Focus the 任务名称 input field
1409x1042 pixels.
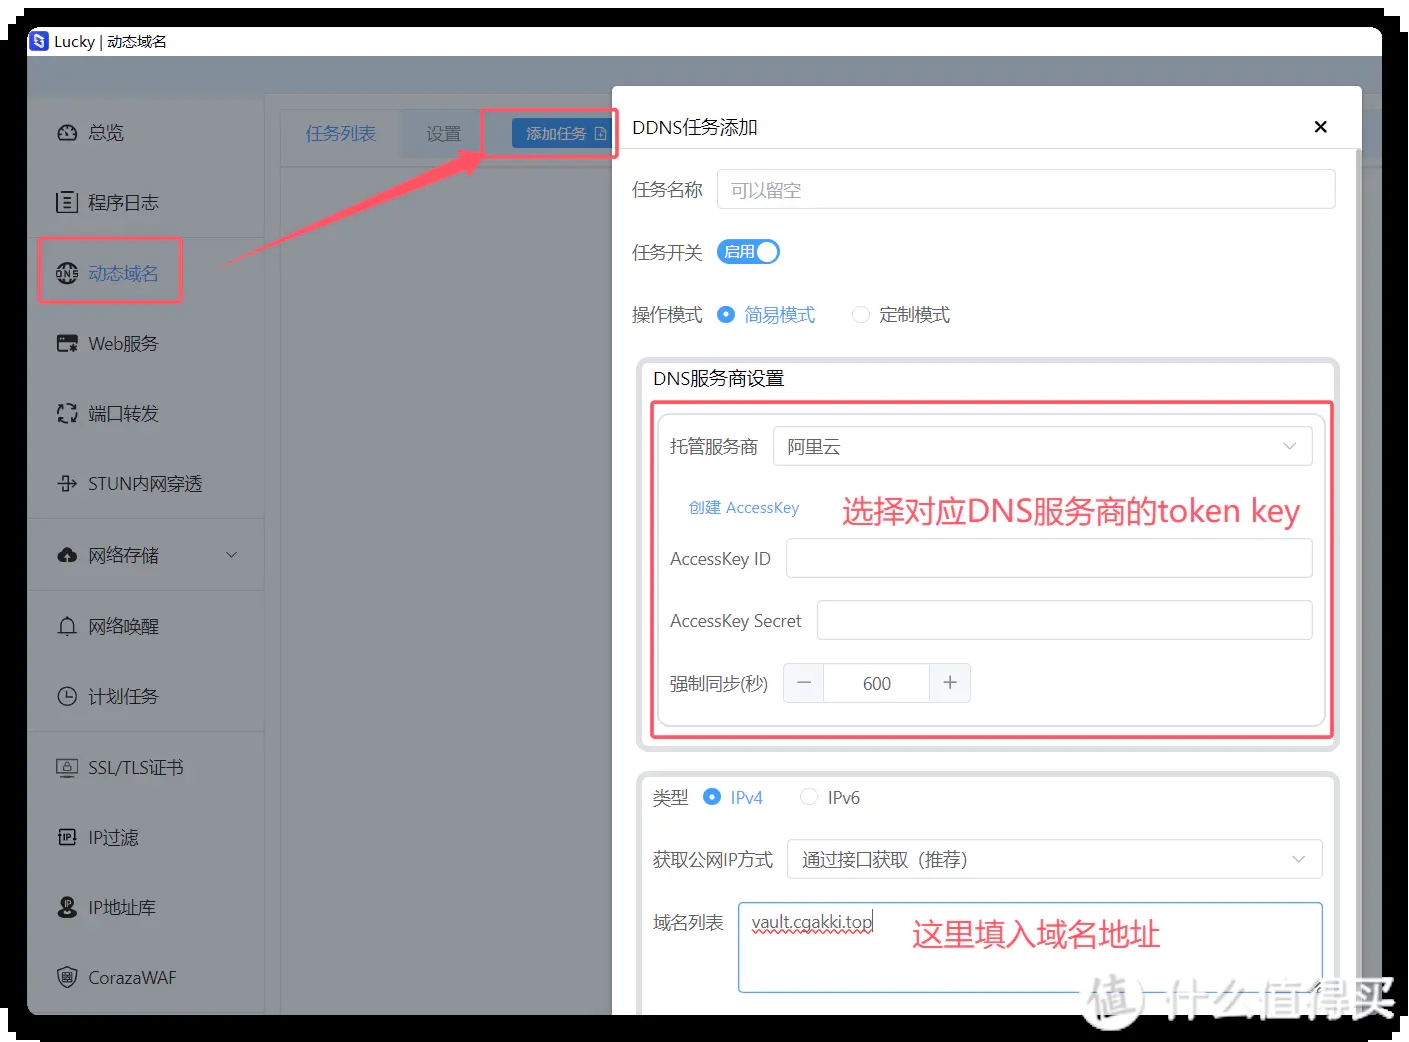click(x=1026, y=190)
